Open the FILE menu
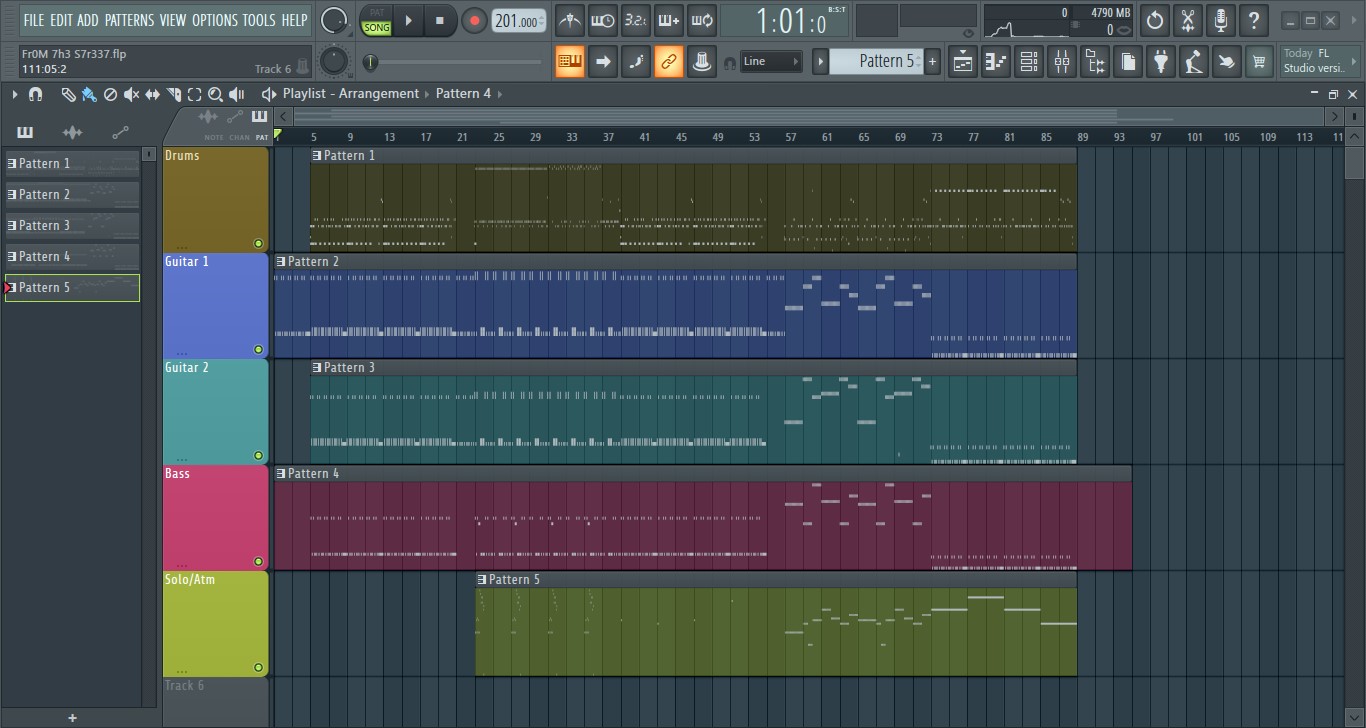This screenshot has width=1366, height=728. tap(34, 20)
